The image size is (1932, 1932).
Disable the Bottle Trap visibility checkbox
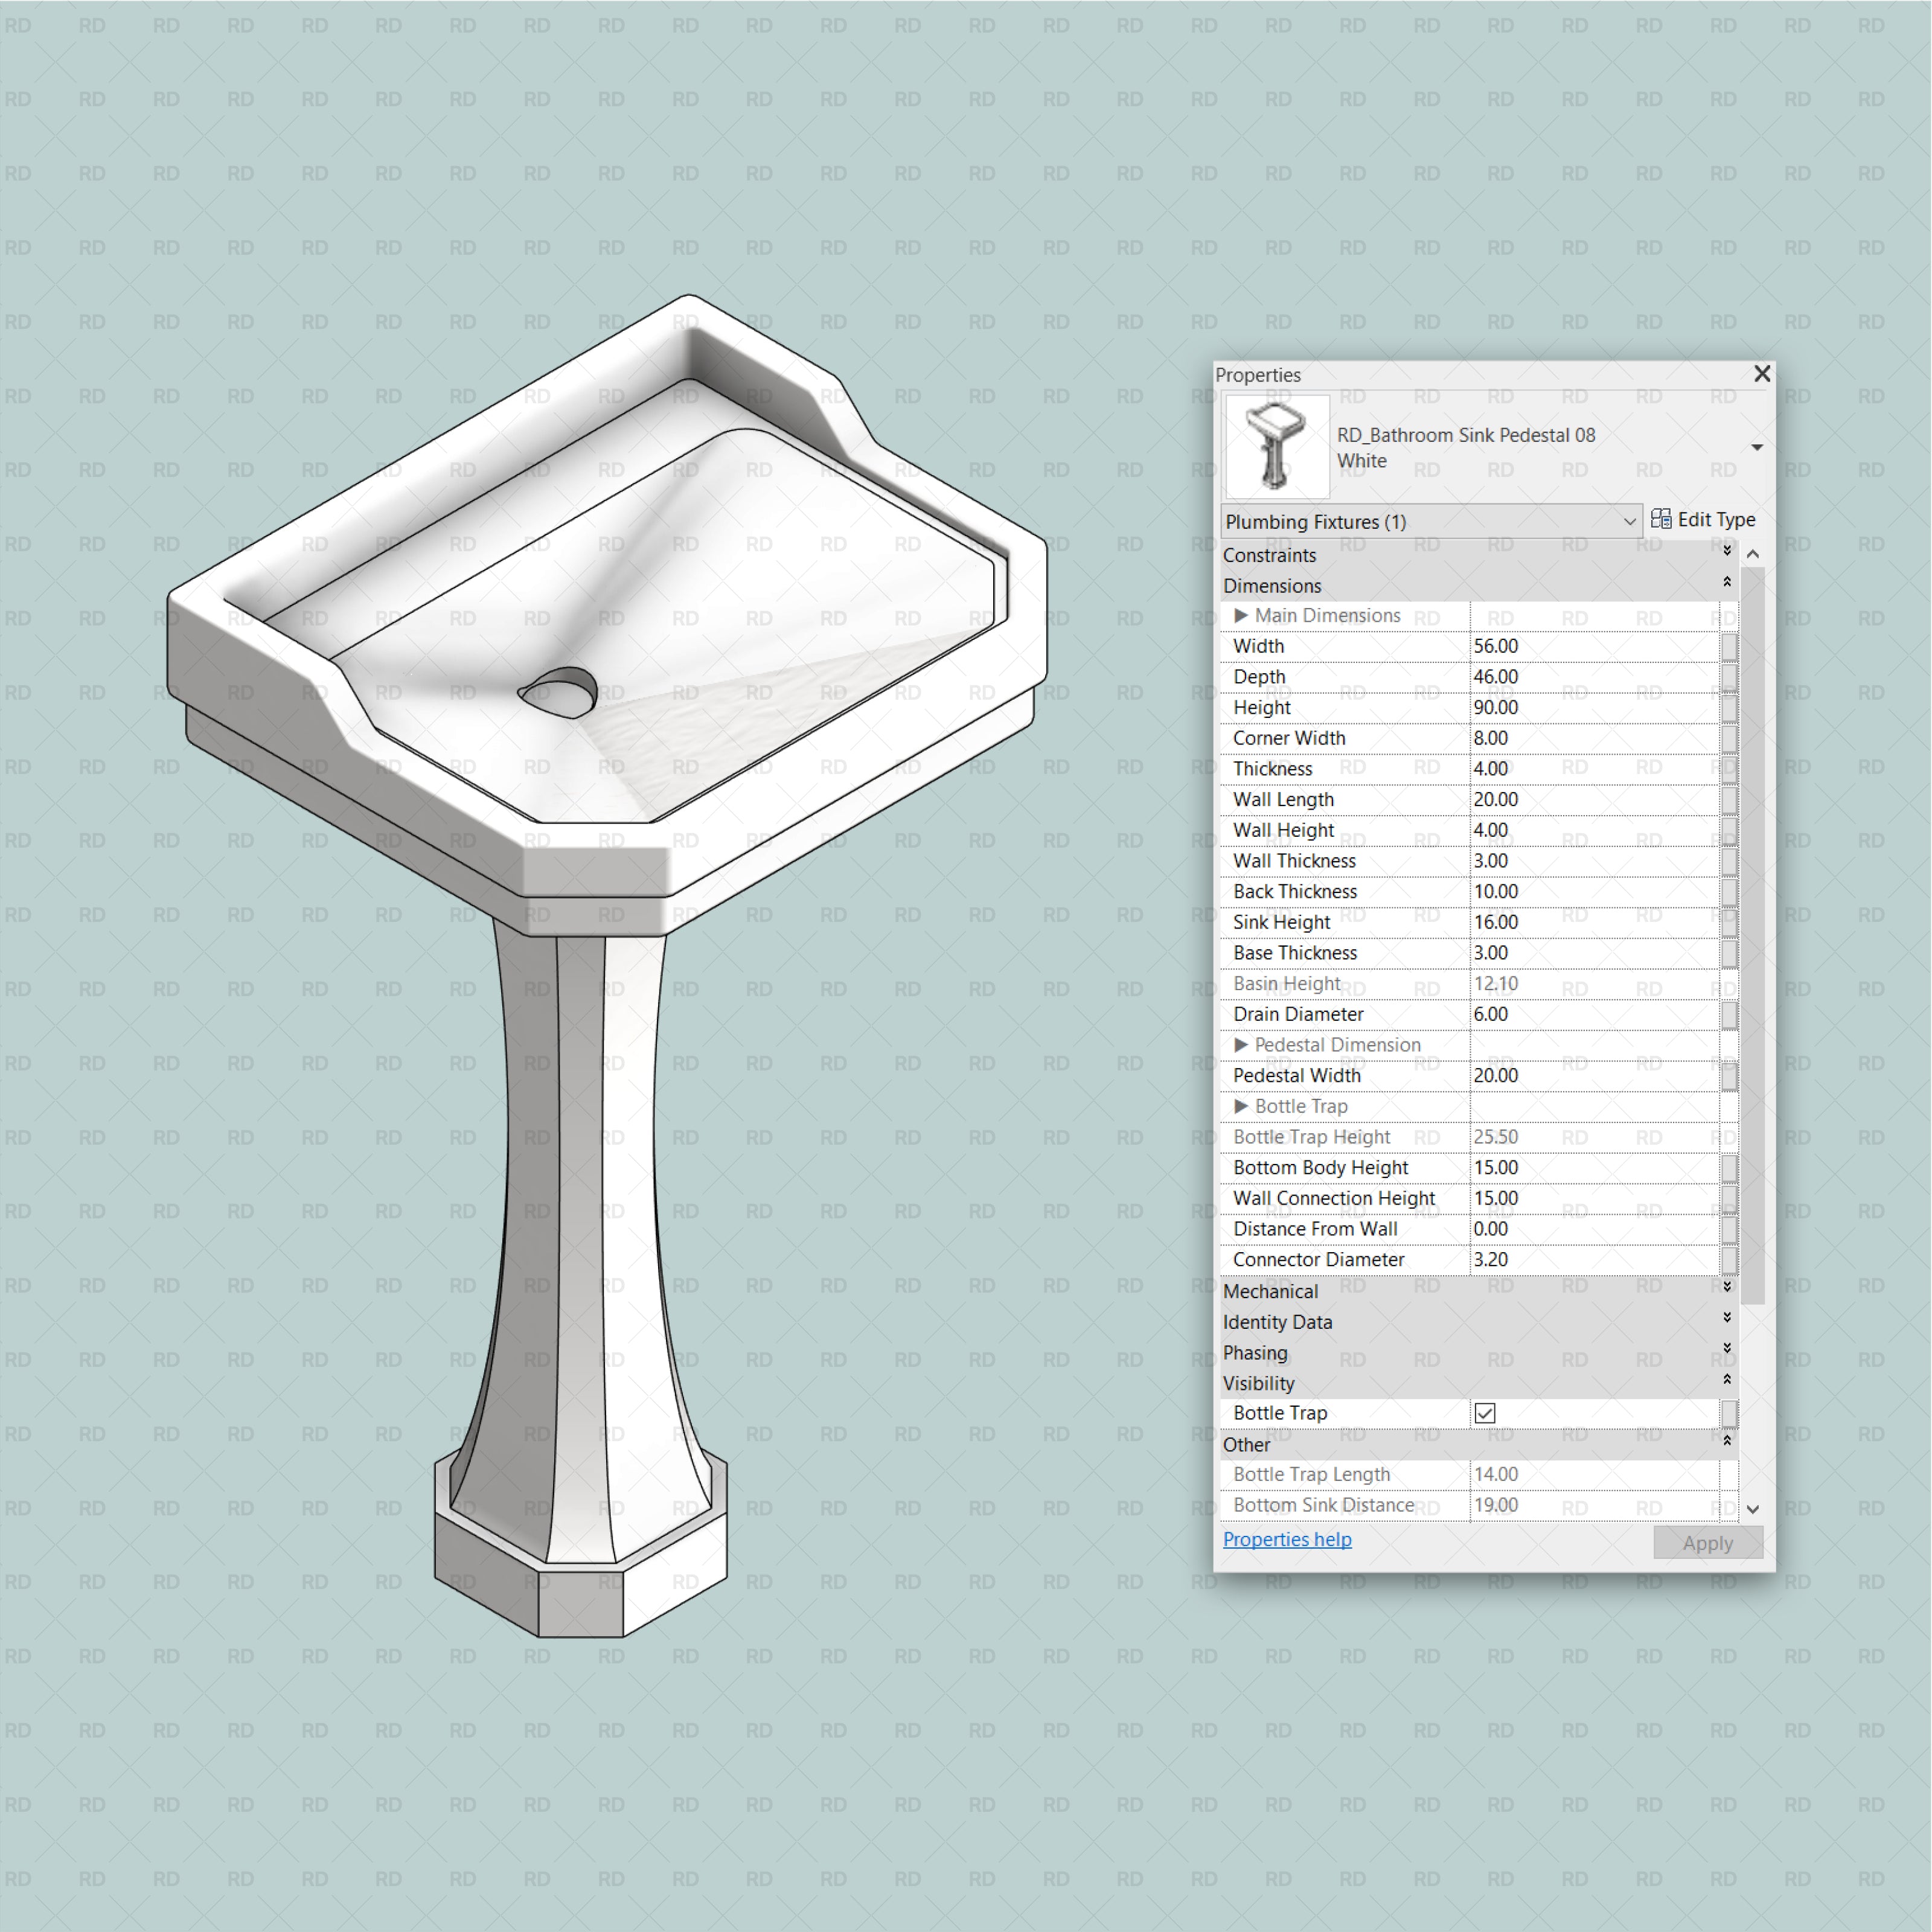click(x=1484, y=1412)
